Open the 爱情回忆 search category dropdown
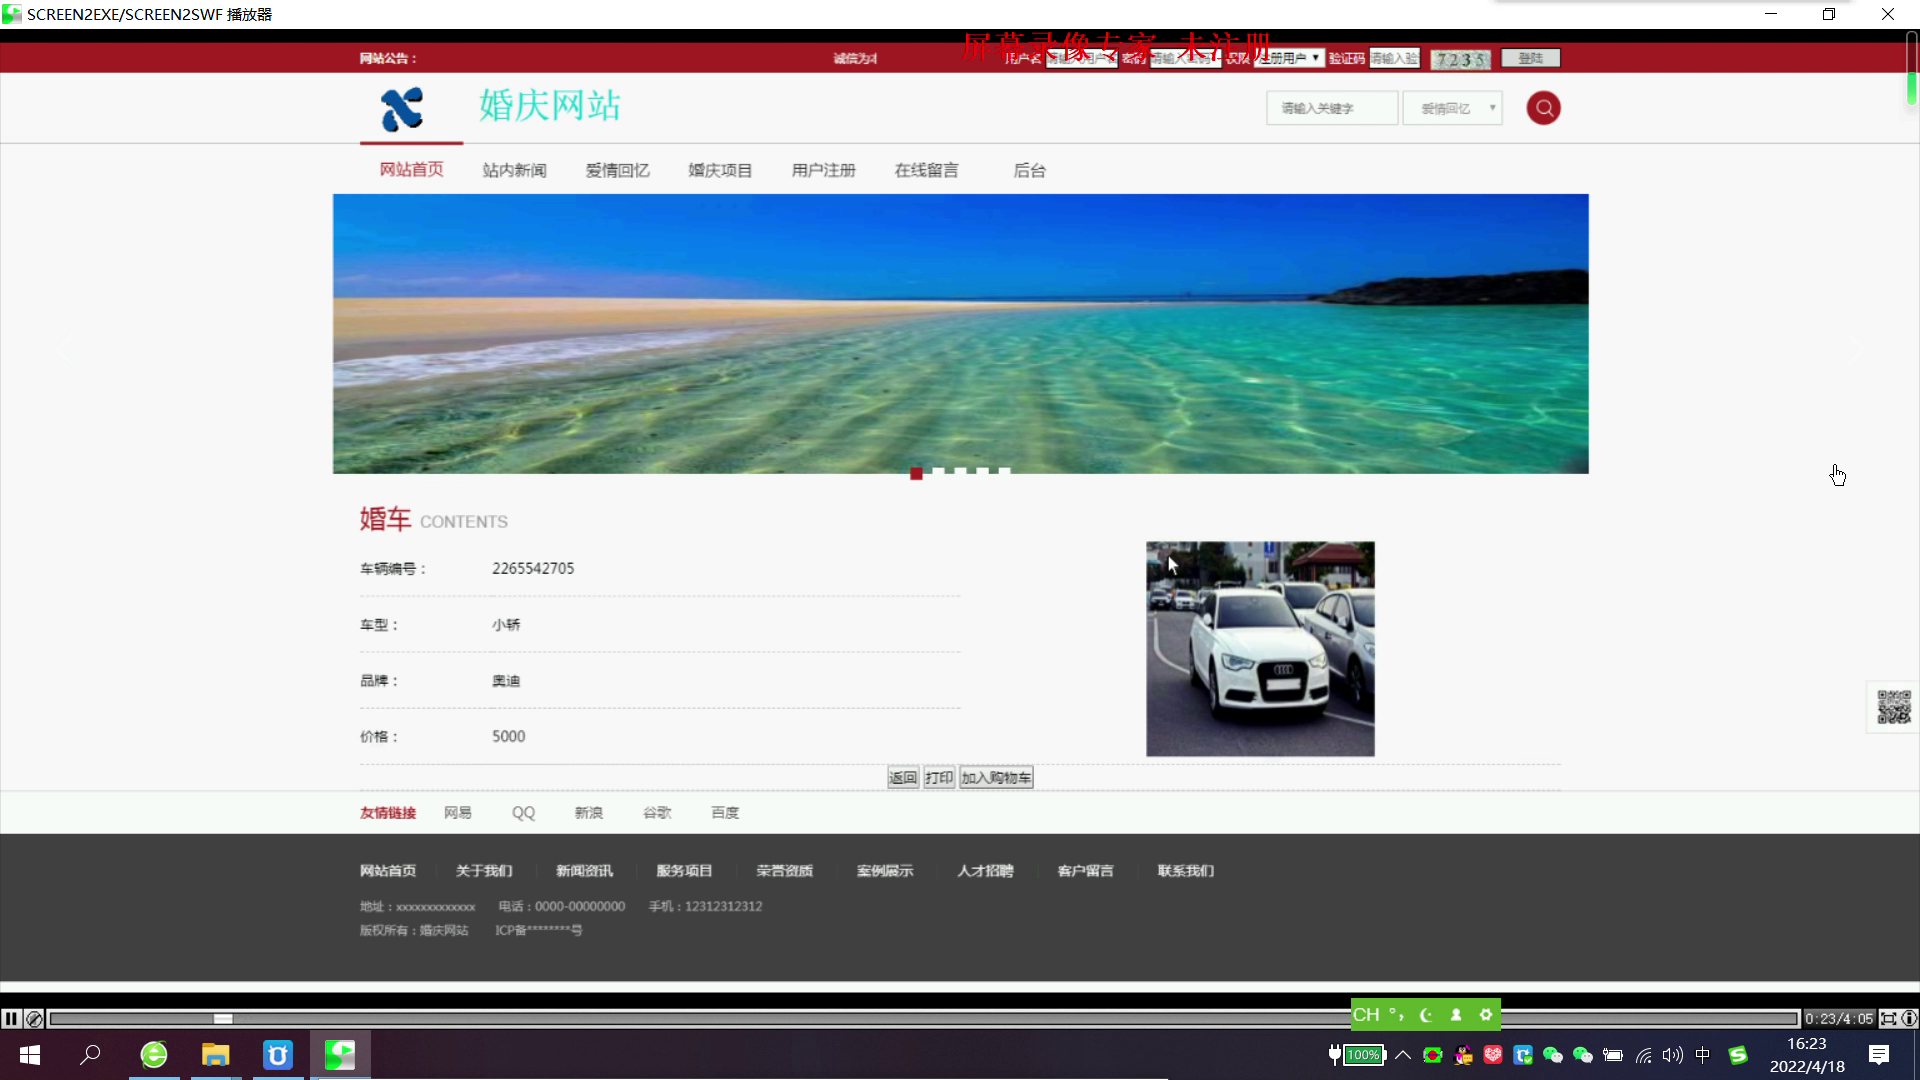Image resolution: width=1920 pixels, height=1080 pixels. (x=1453, y=108)
